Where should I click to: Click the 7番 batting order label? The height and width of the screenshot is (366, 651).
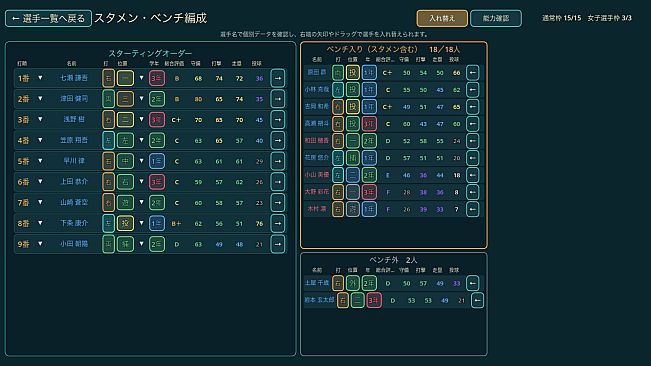coord(23,203)
